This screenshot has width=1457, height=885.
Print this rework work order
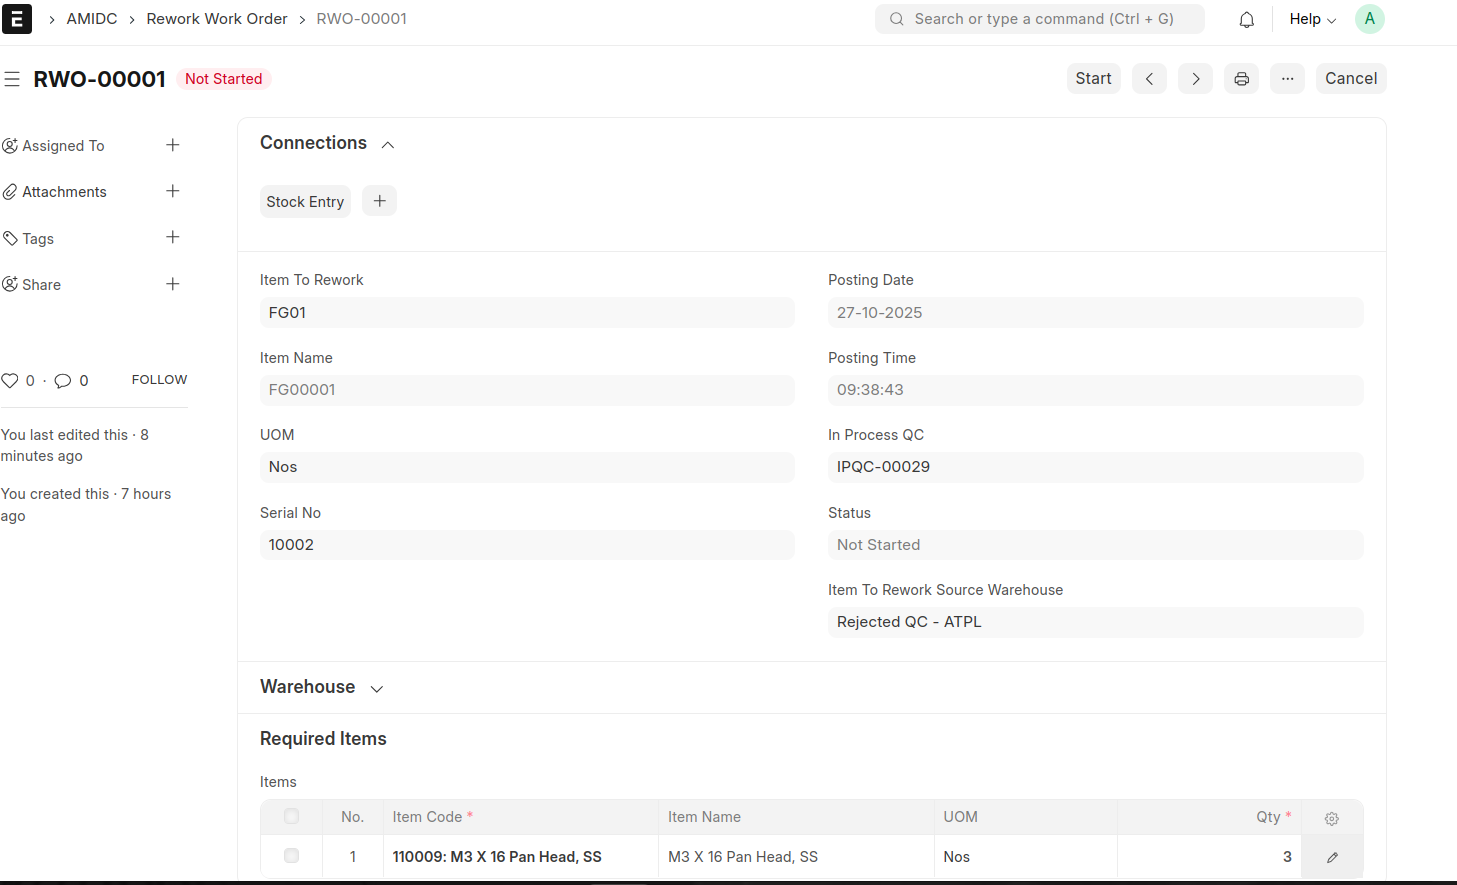coord(1241,79)
